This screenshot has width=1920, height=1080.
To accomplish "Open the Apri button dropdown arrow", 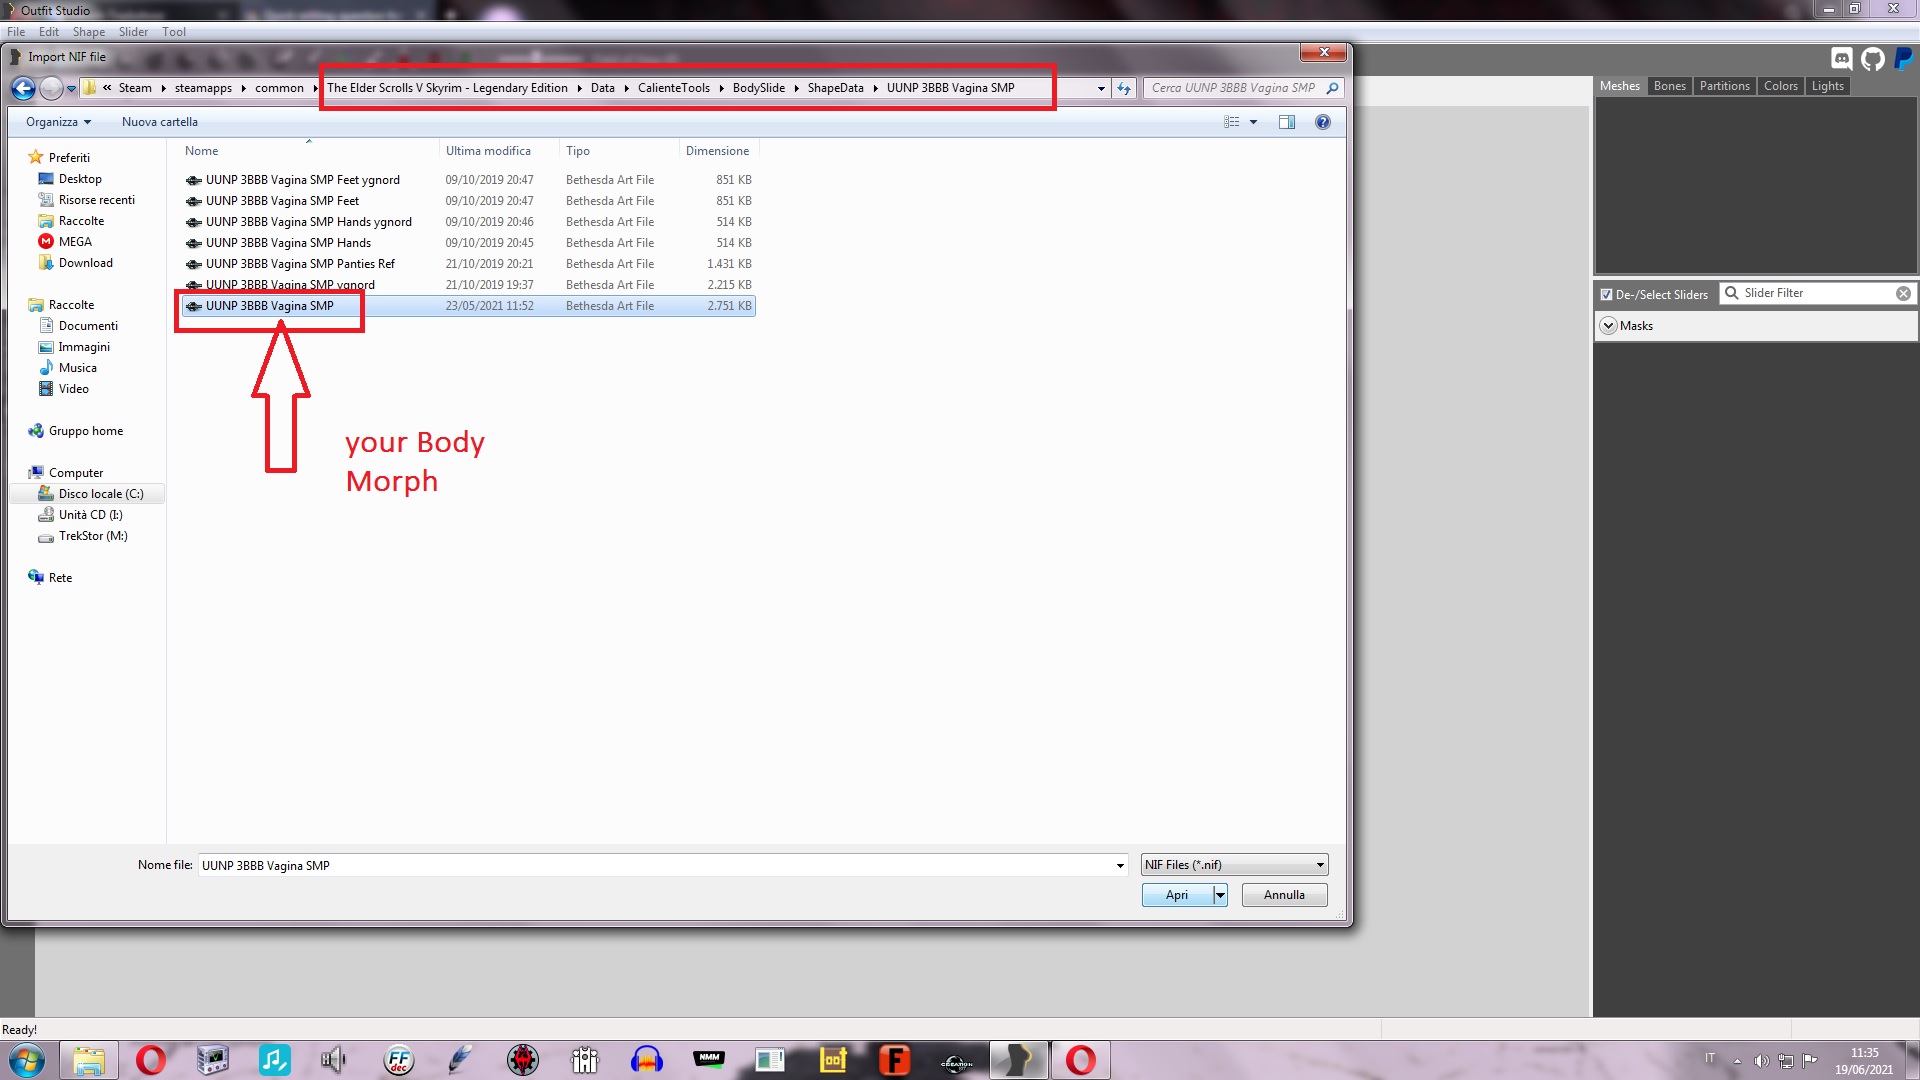I will tap(1220, 895).
